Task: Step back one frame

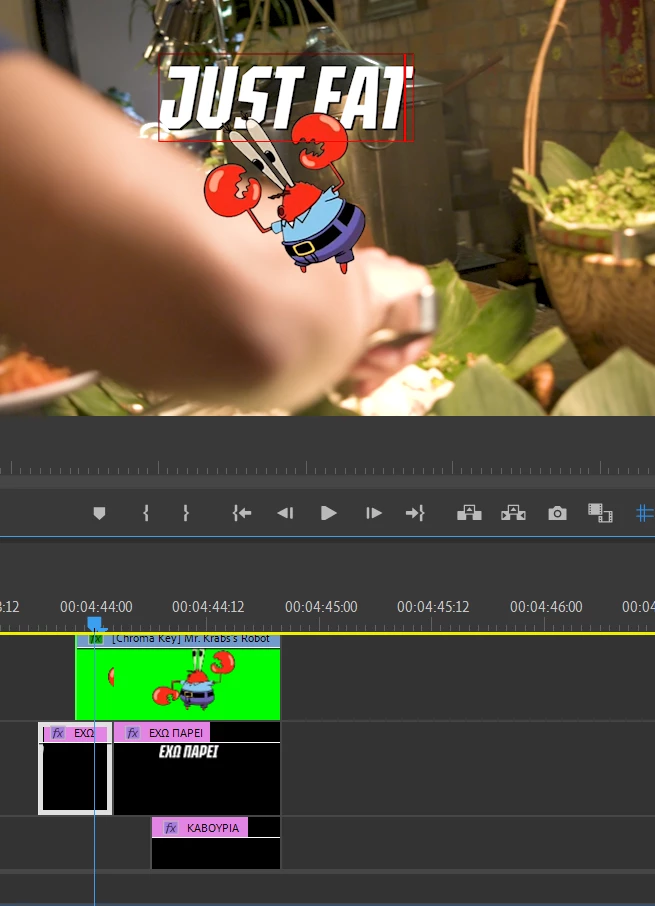Action: coord(285,513)
